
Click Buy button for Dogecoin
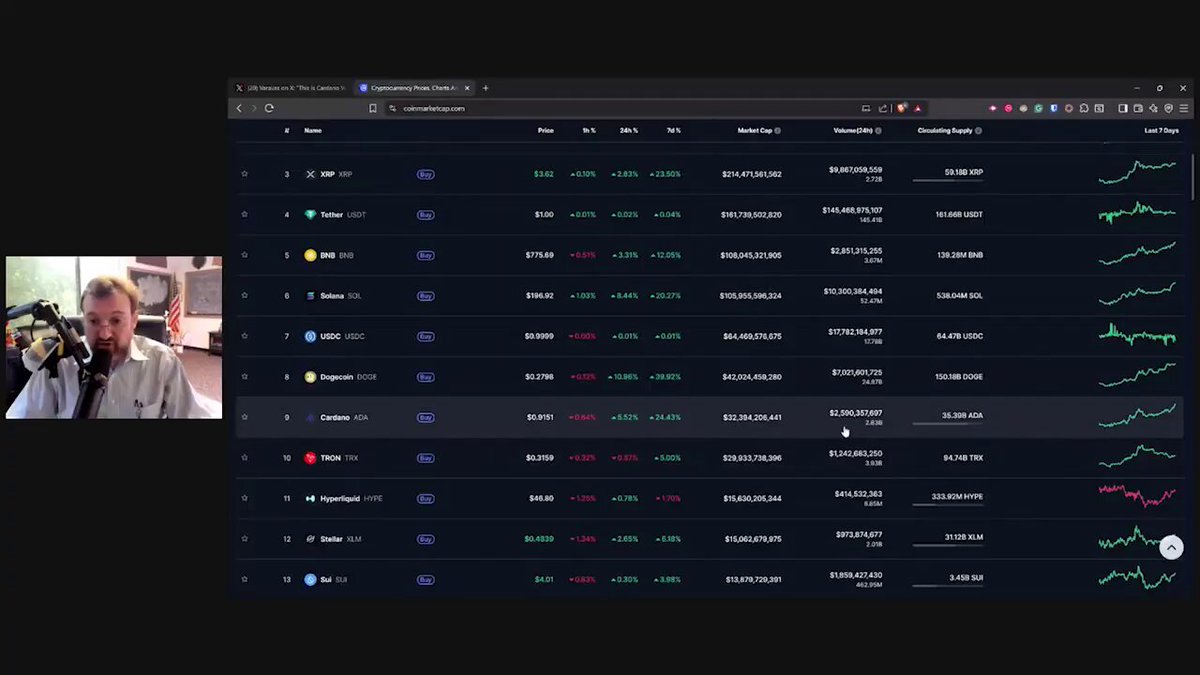(x=425, y=377)
